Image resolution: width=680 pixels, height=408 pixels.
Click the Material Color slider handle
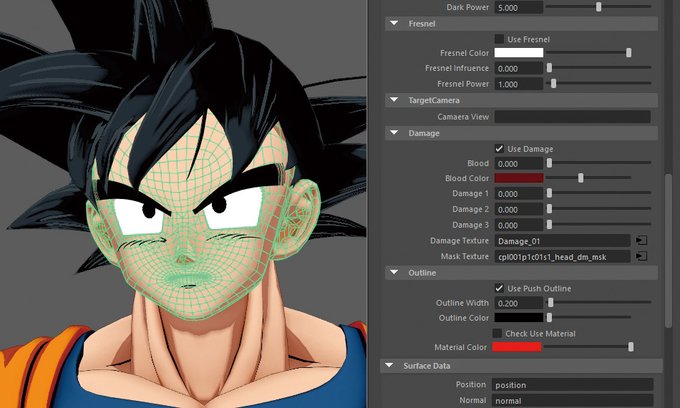point(631,347)
